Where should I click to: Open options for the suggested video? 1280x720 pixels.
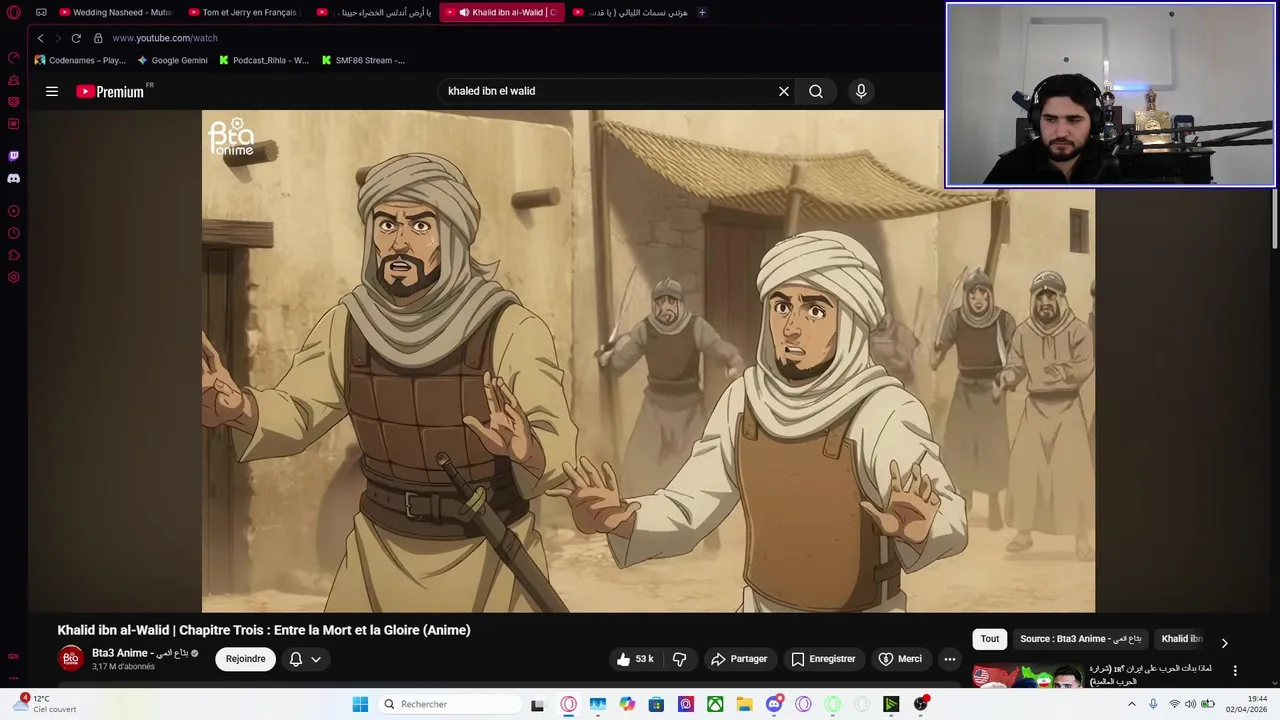tap(1235, 671)
